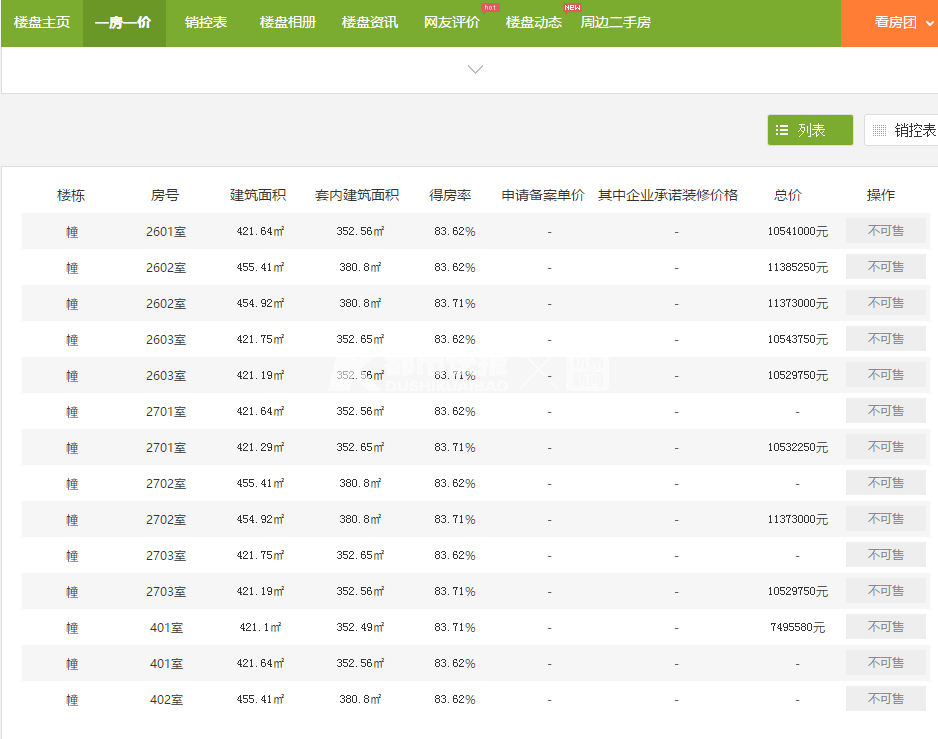The image size is (938, 739).
Task: Click the 操作 column header
Action: pyautogui.click(x=881, y=195)
